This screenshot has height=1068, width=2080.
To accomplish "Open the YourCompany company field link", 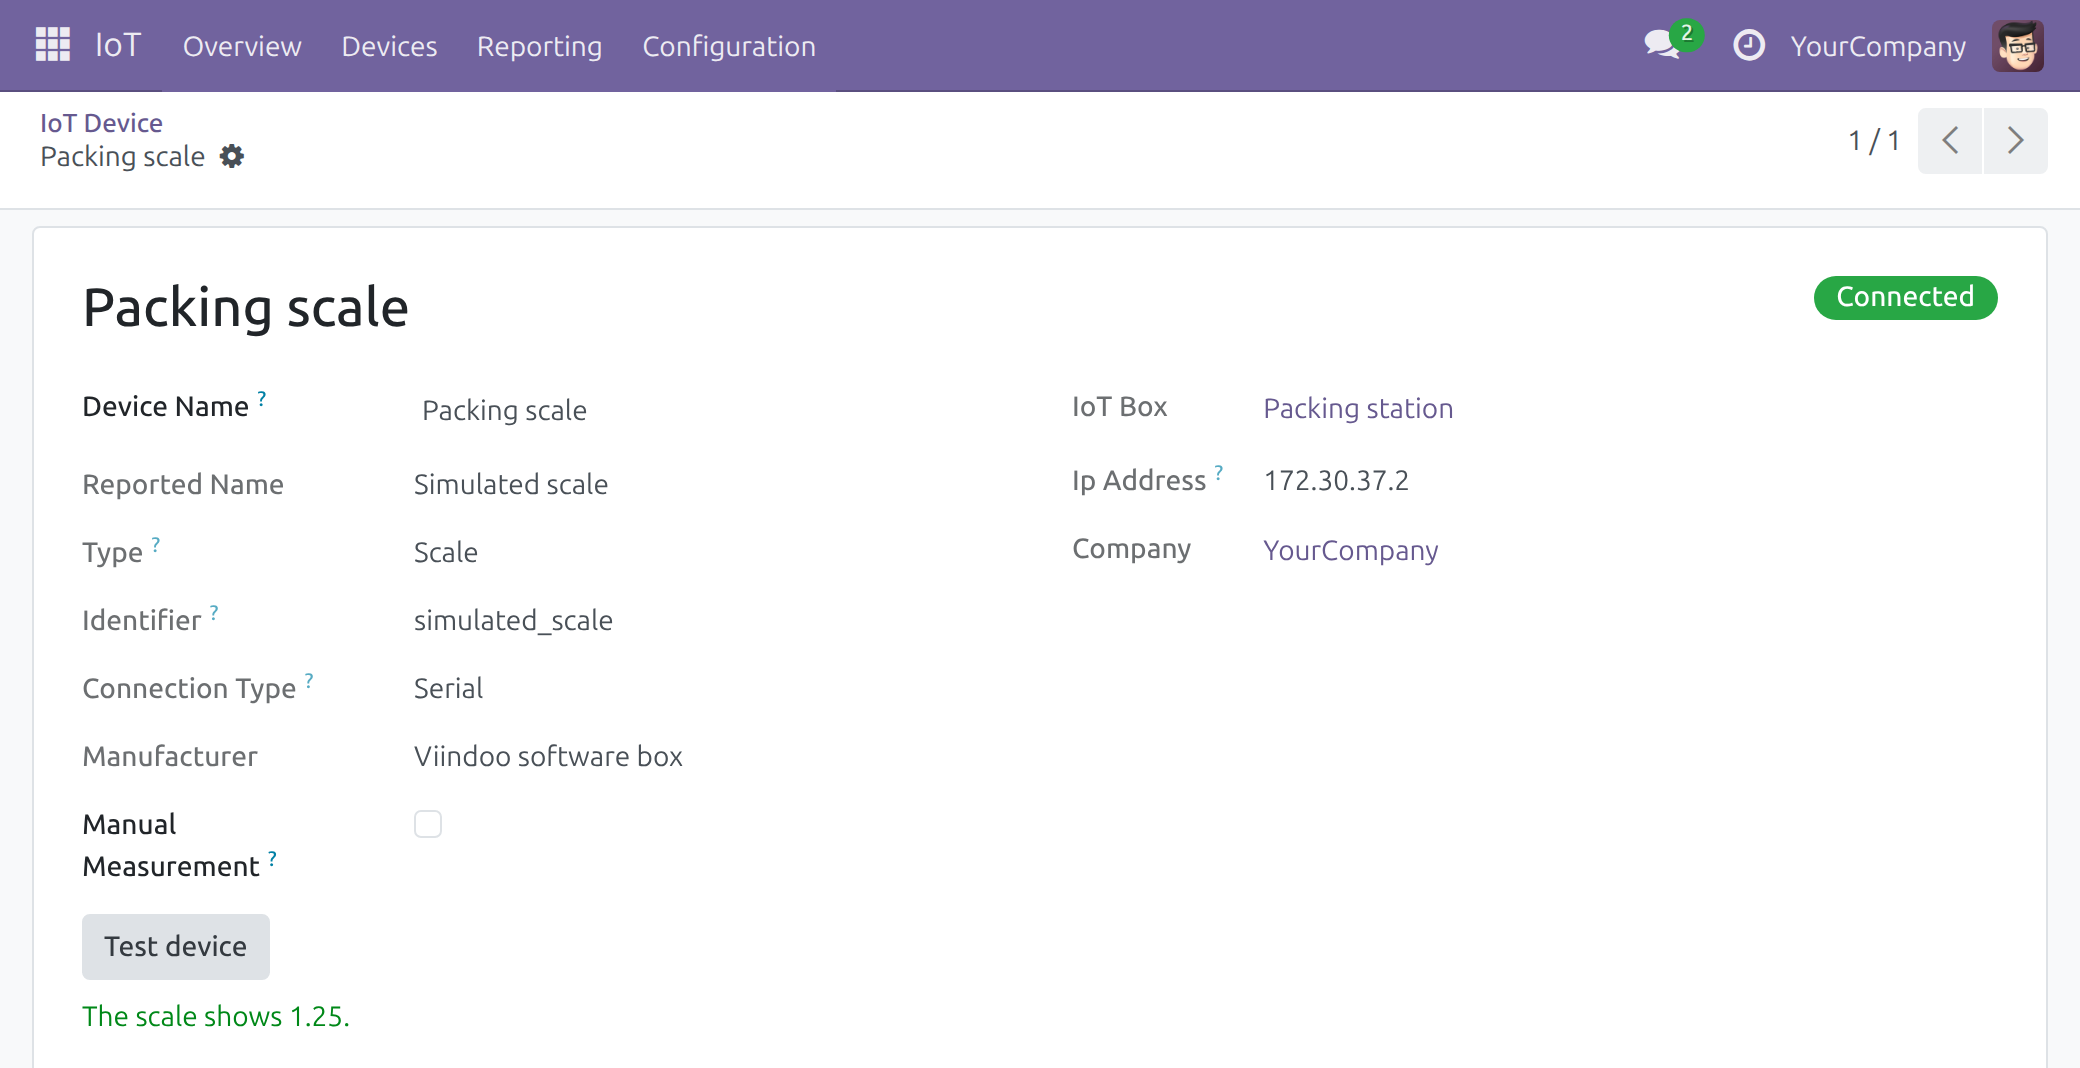I will 1350,550.
